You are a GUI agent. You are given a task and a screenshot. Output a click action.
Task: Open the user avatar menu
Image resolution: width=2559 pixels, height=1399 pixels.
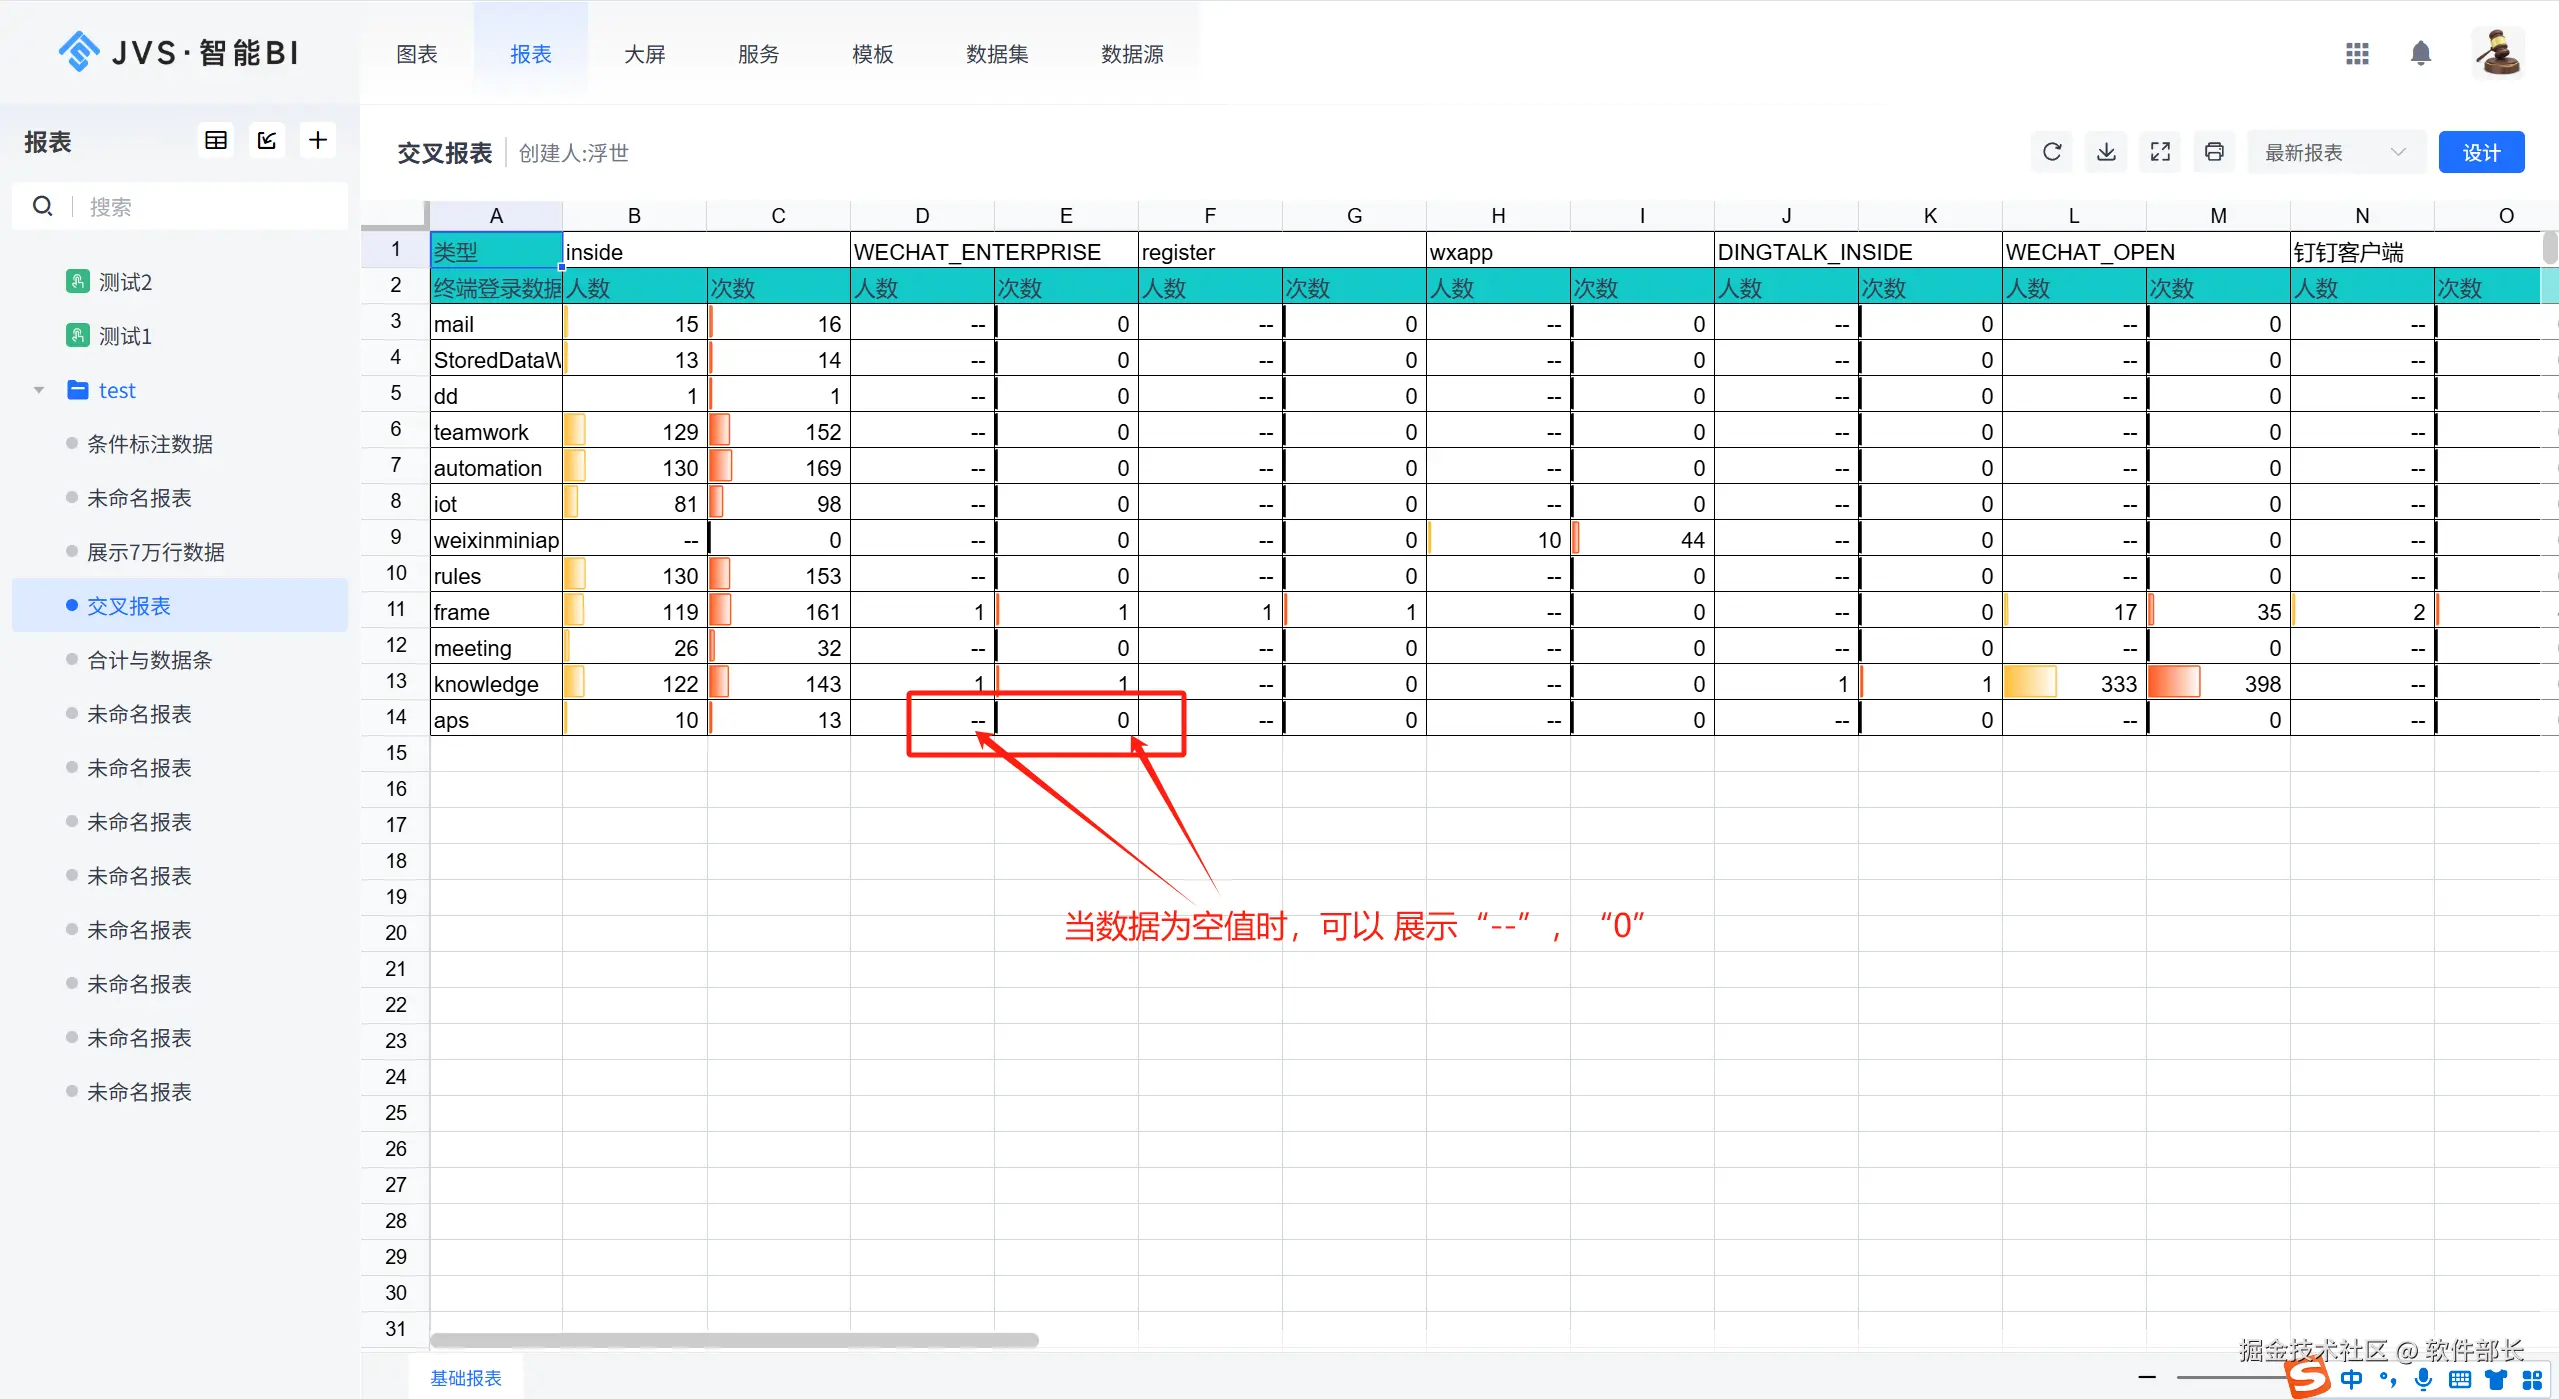(x=2497, y=54)
